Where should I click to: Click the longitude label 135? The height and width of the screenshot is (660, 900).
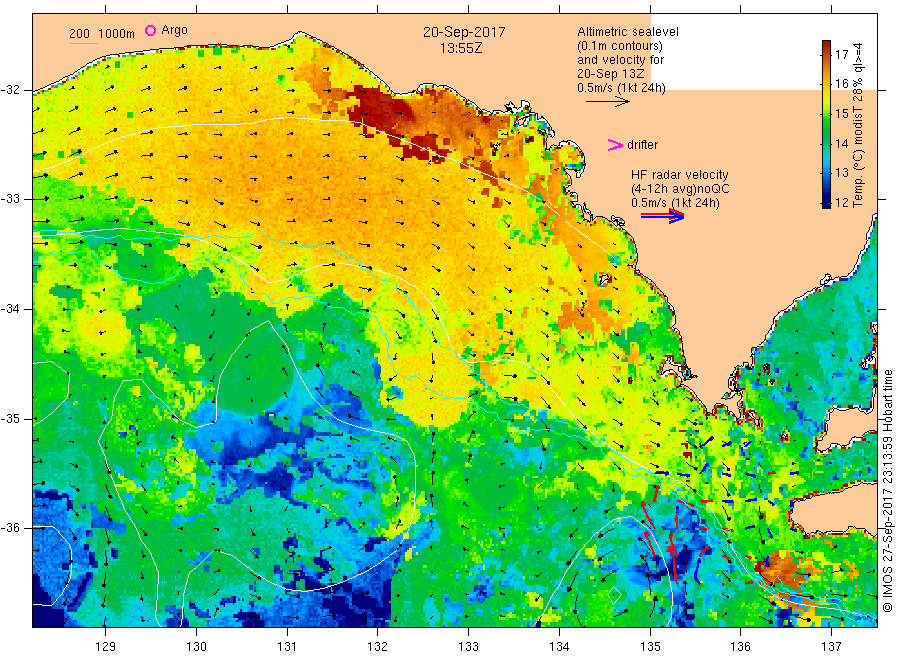650,647
